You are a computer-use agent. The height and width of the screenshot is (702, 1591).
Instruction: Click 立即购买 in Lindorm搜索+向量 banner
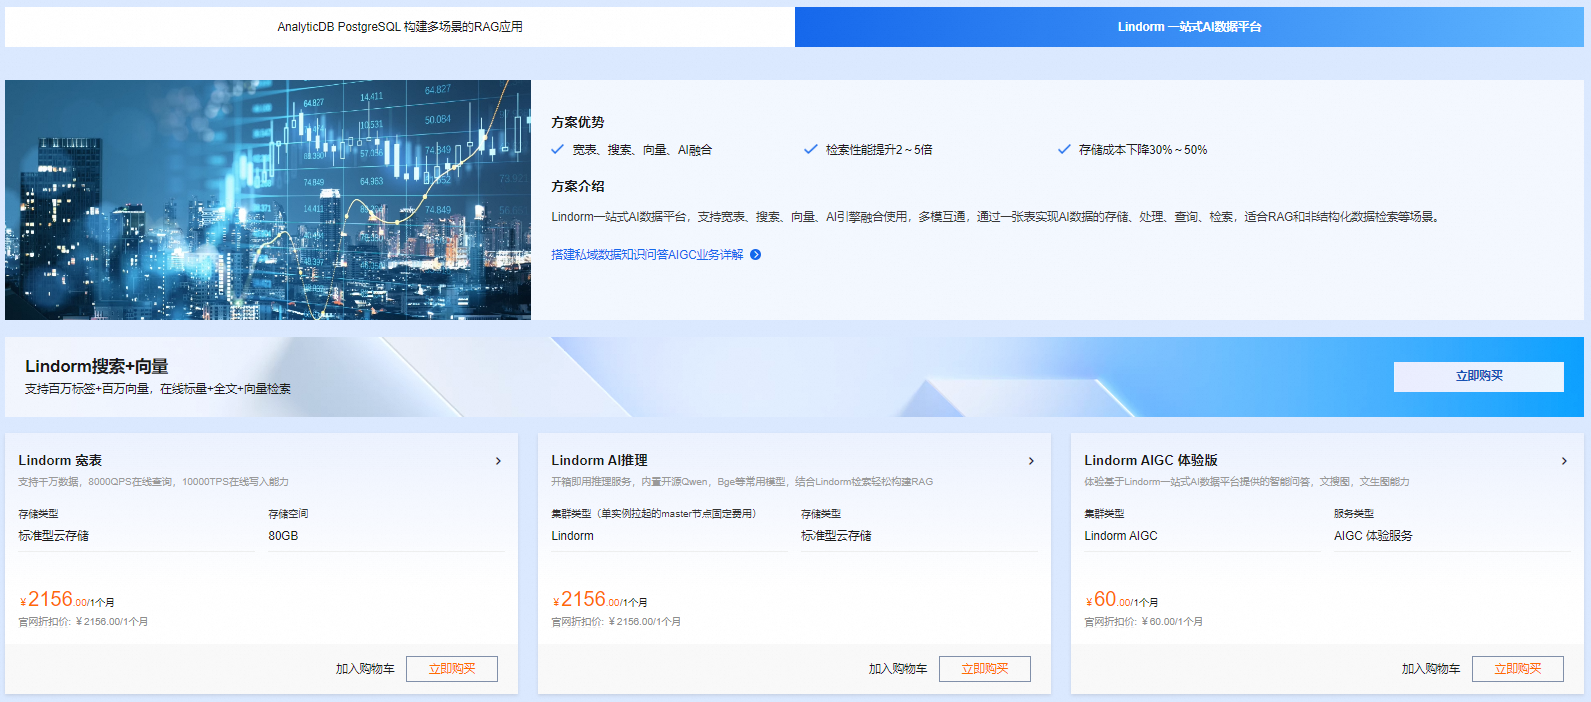coord(1479,376)
